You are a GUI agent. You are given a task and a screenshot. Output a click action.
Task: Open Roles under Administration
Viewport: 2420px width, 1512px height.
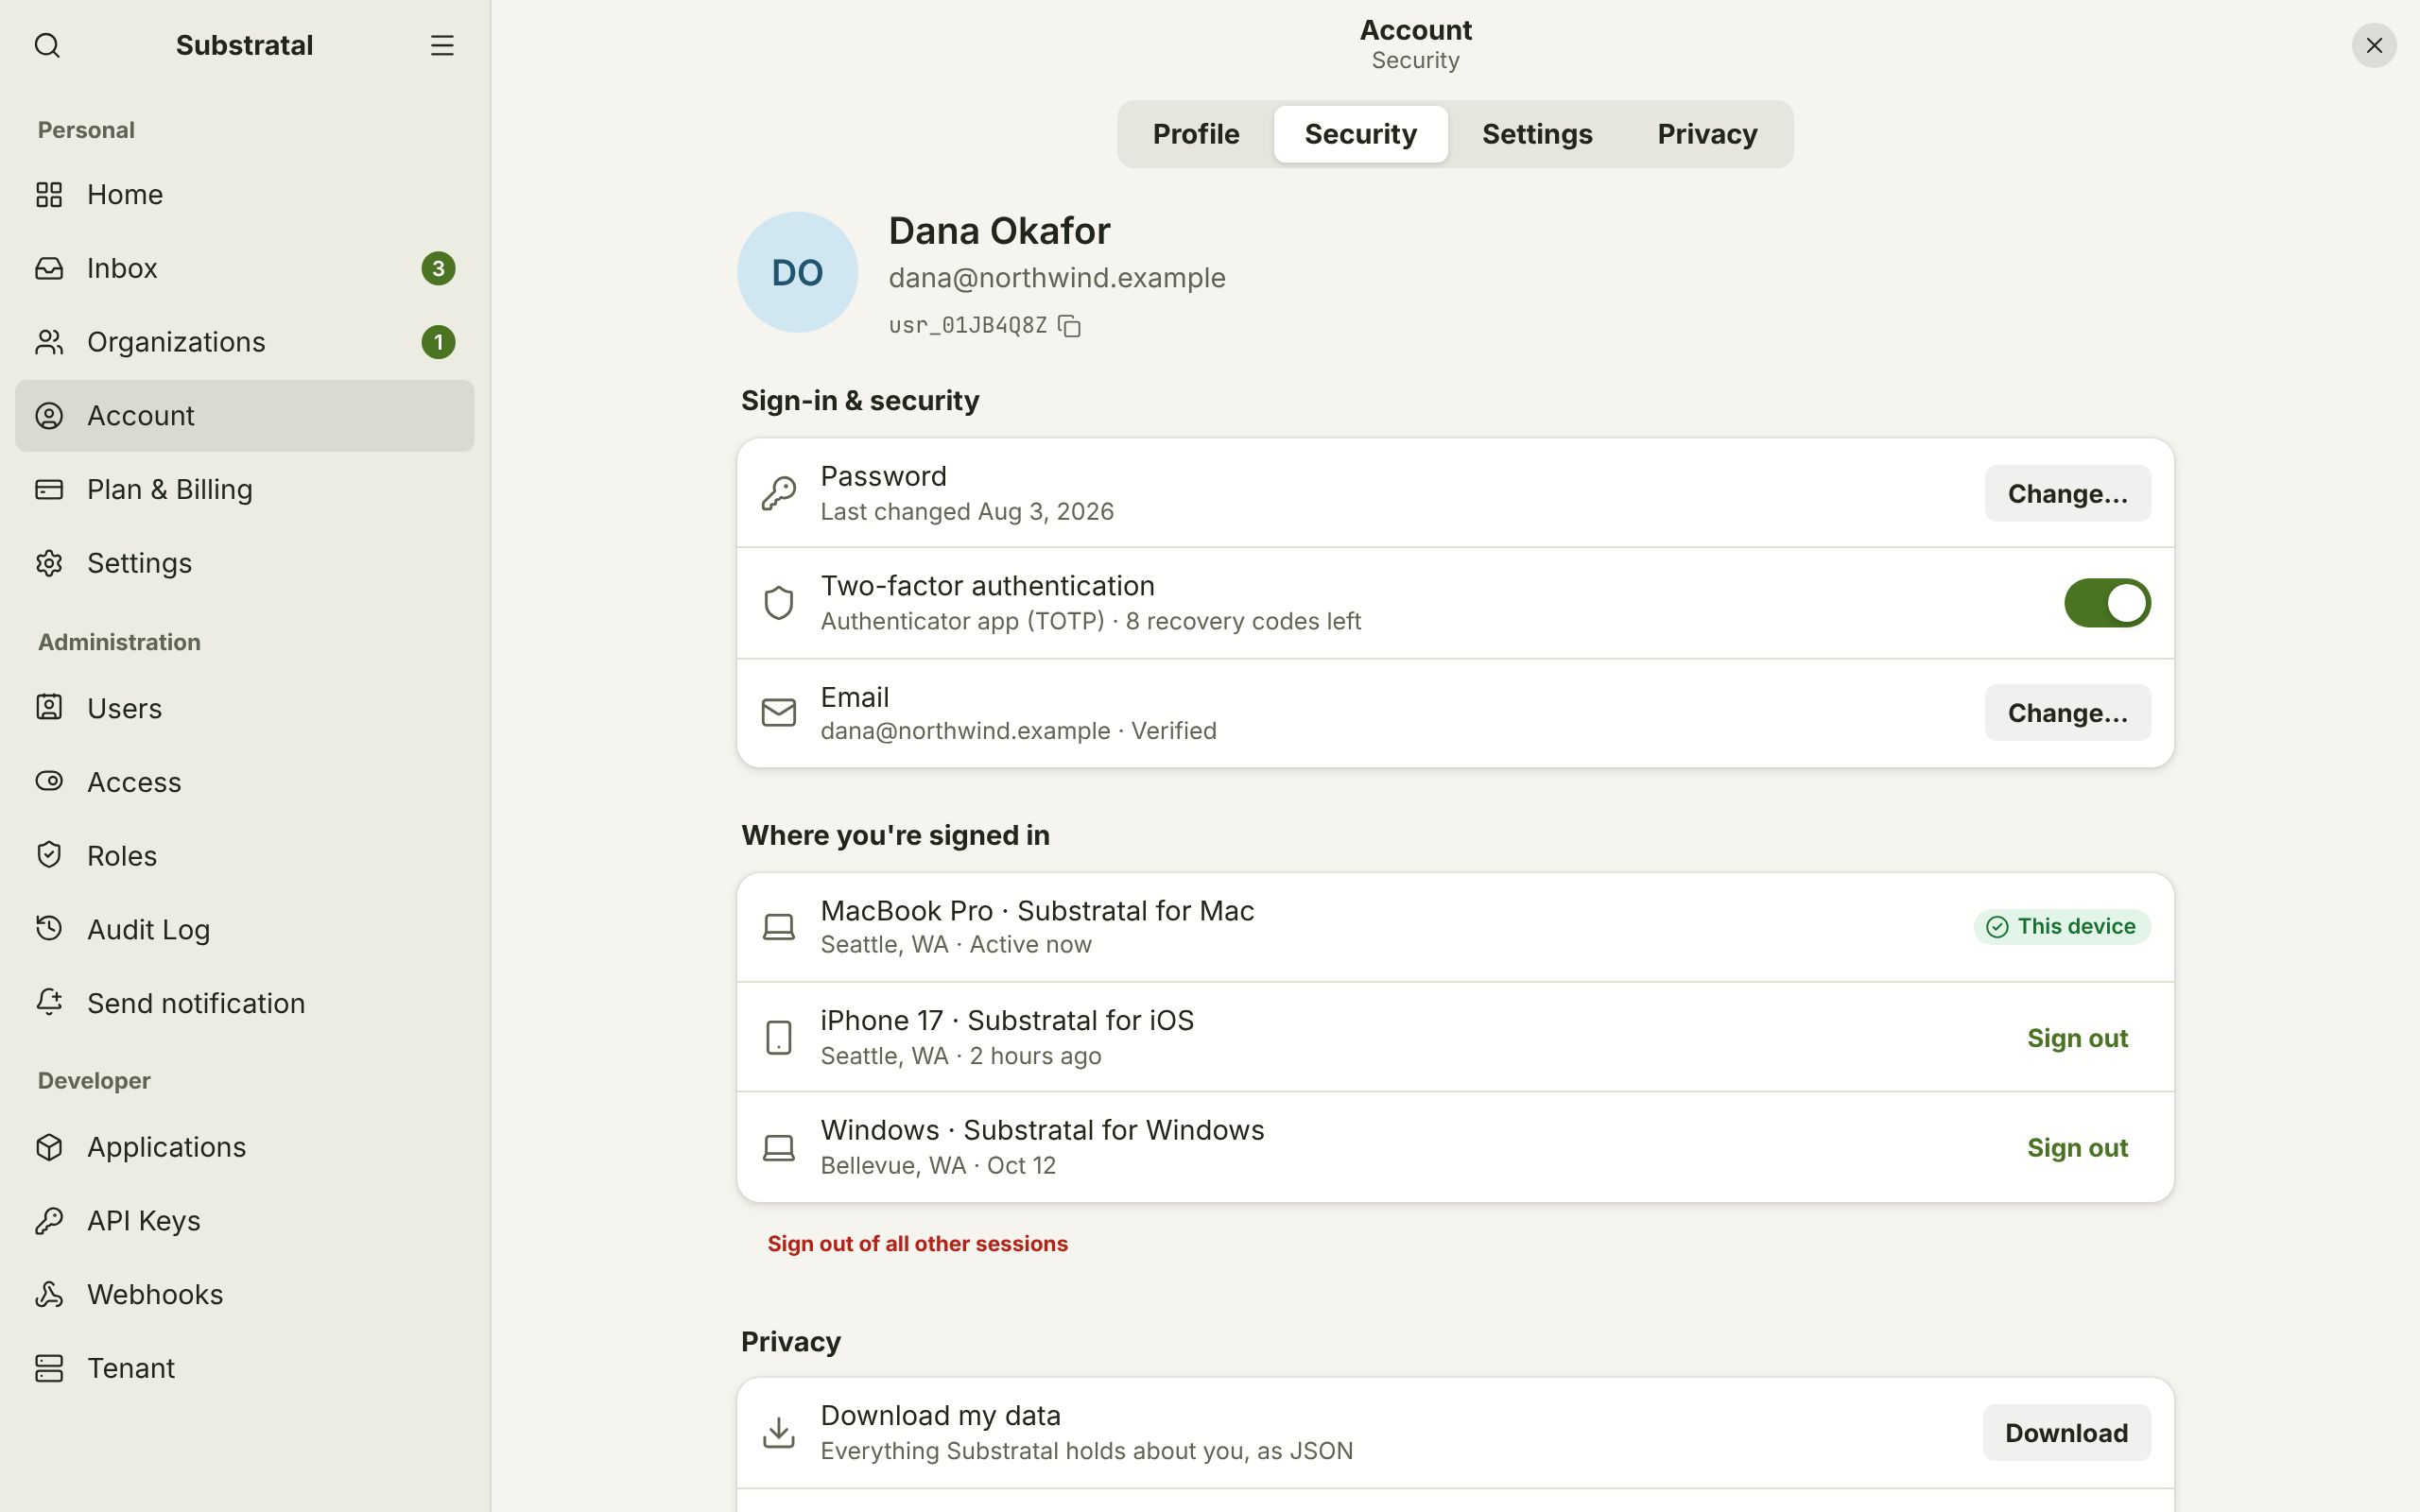click(244, 855)
